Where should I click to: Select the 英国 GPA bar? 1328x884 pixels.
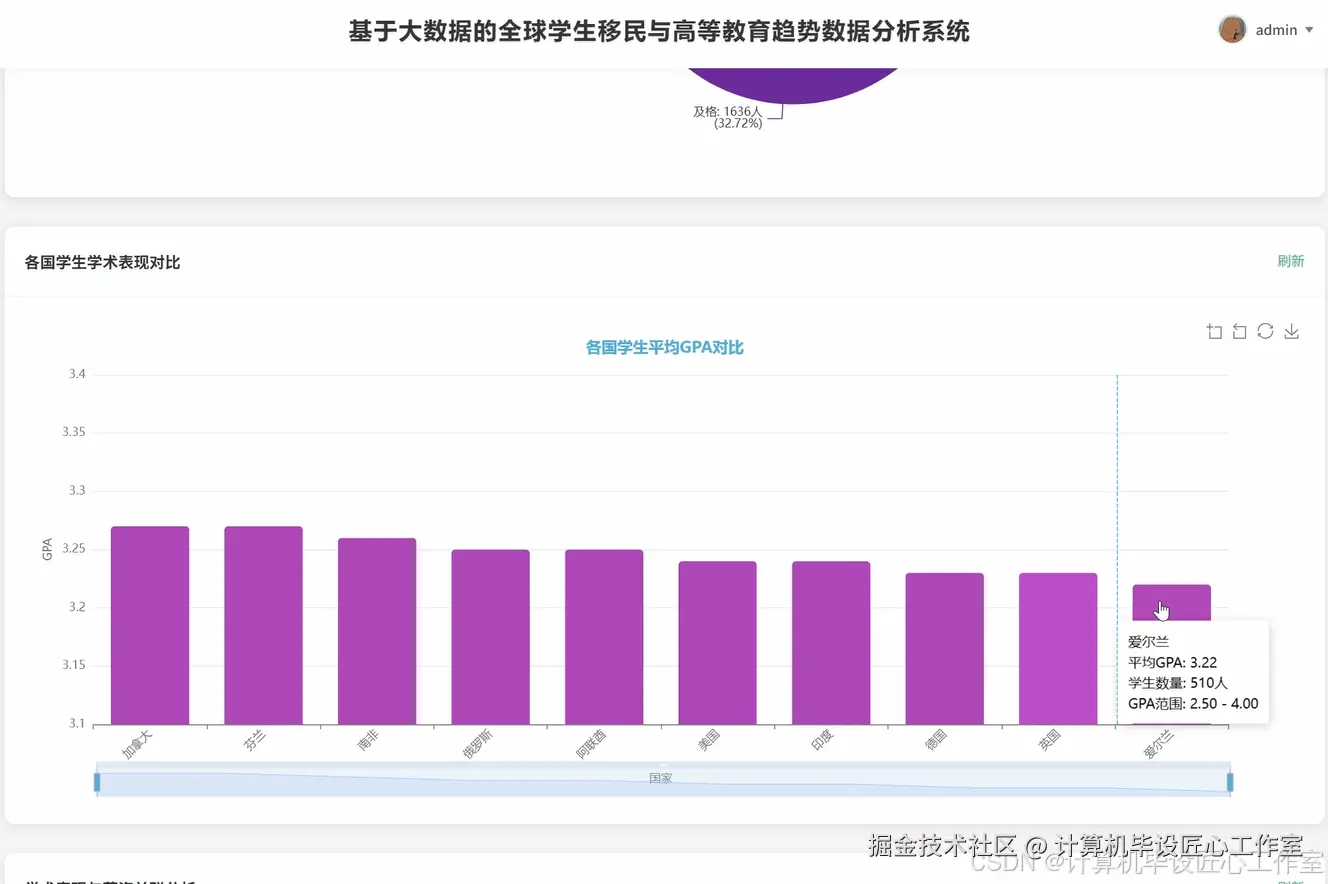(x=1058, y=649)
